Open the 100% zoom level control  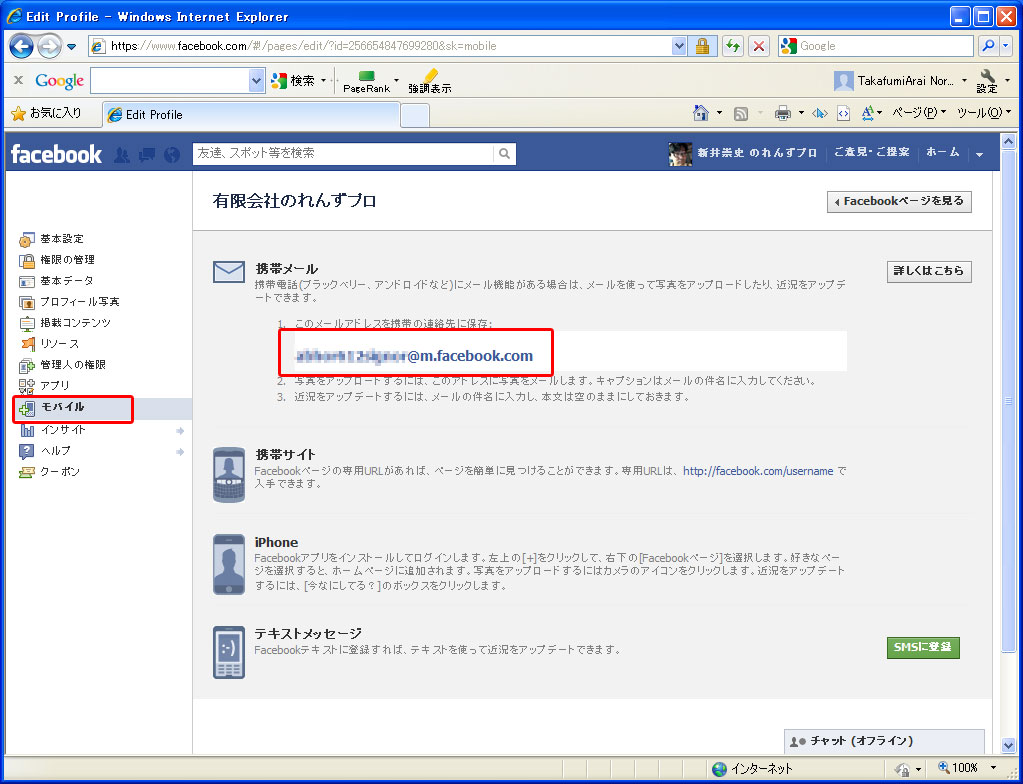(966, 768)
